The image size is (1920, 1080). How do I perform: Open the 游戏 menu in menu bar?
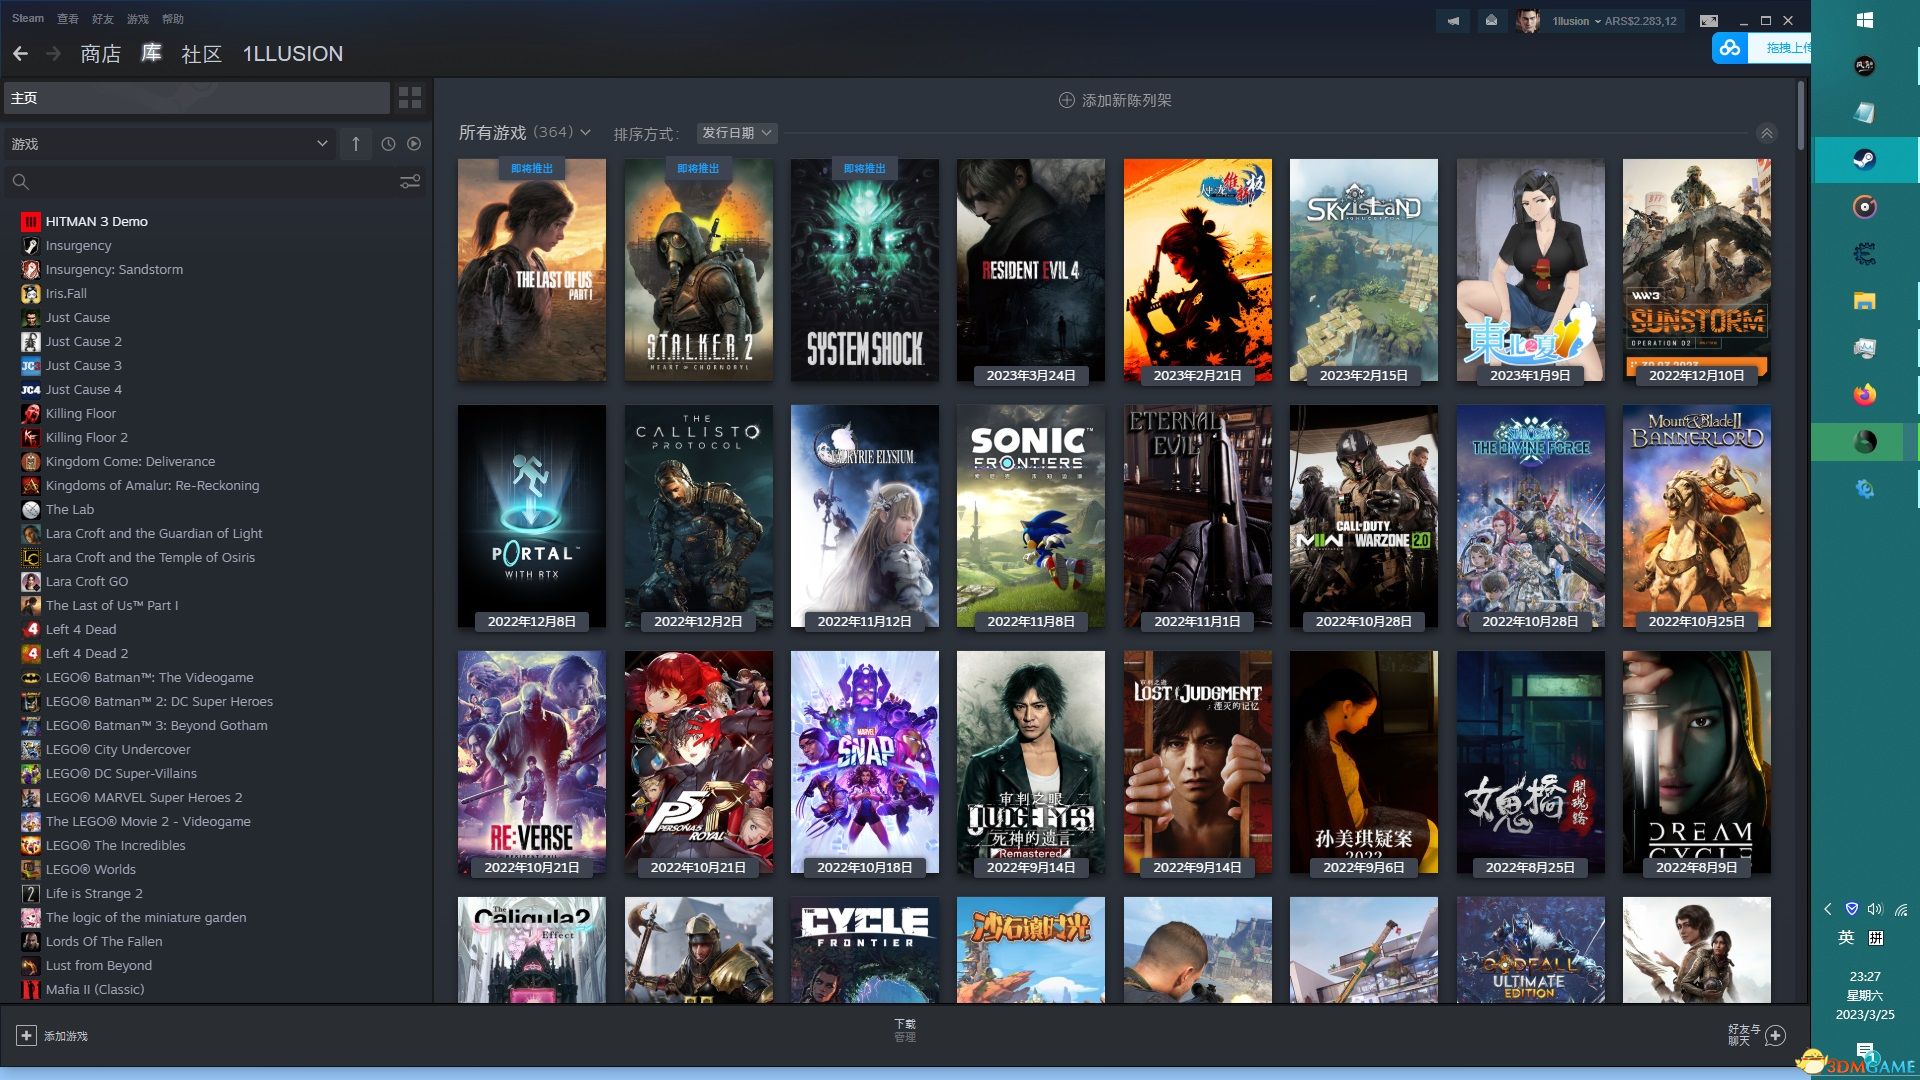(138, 19)
